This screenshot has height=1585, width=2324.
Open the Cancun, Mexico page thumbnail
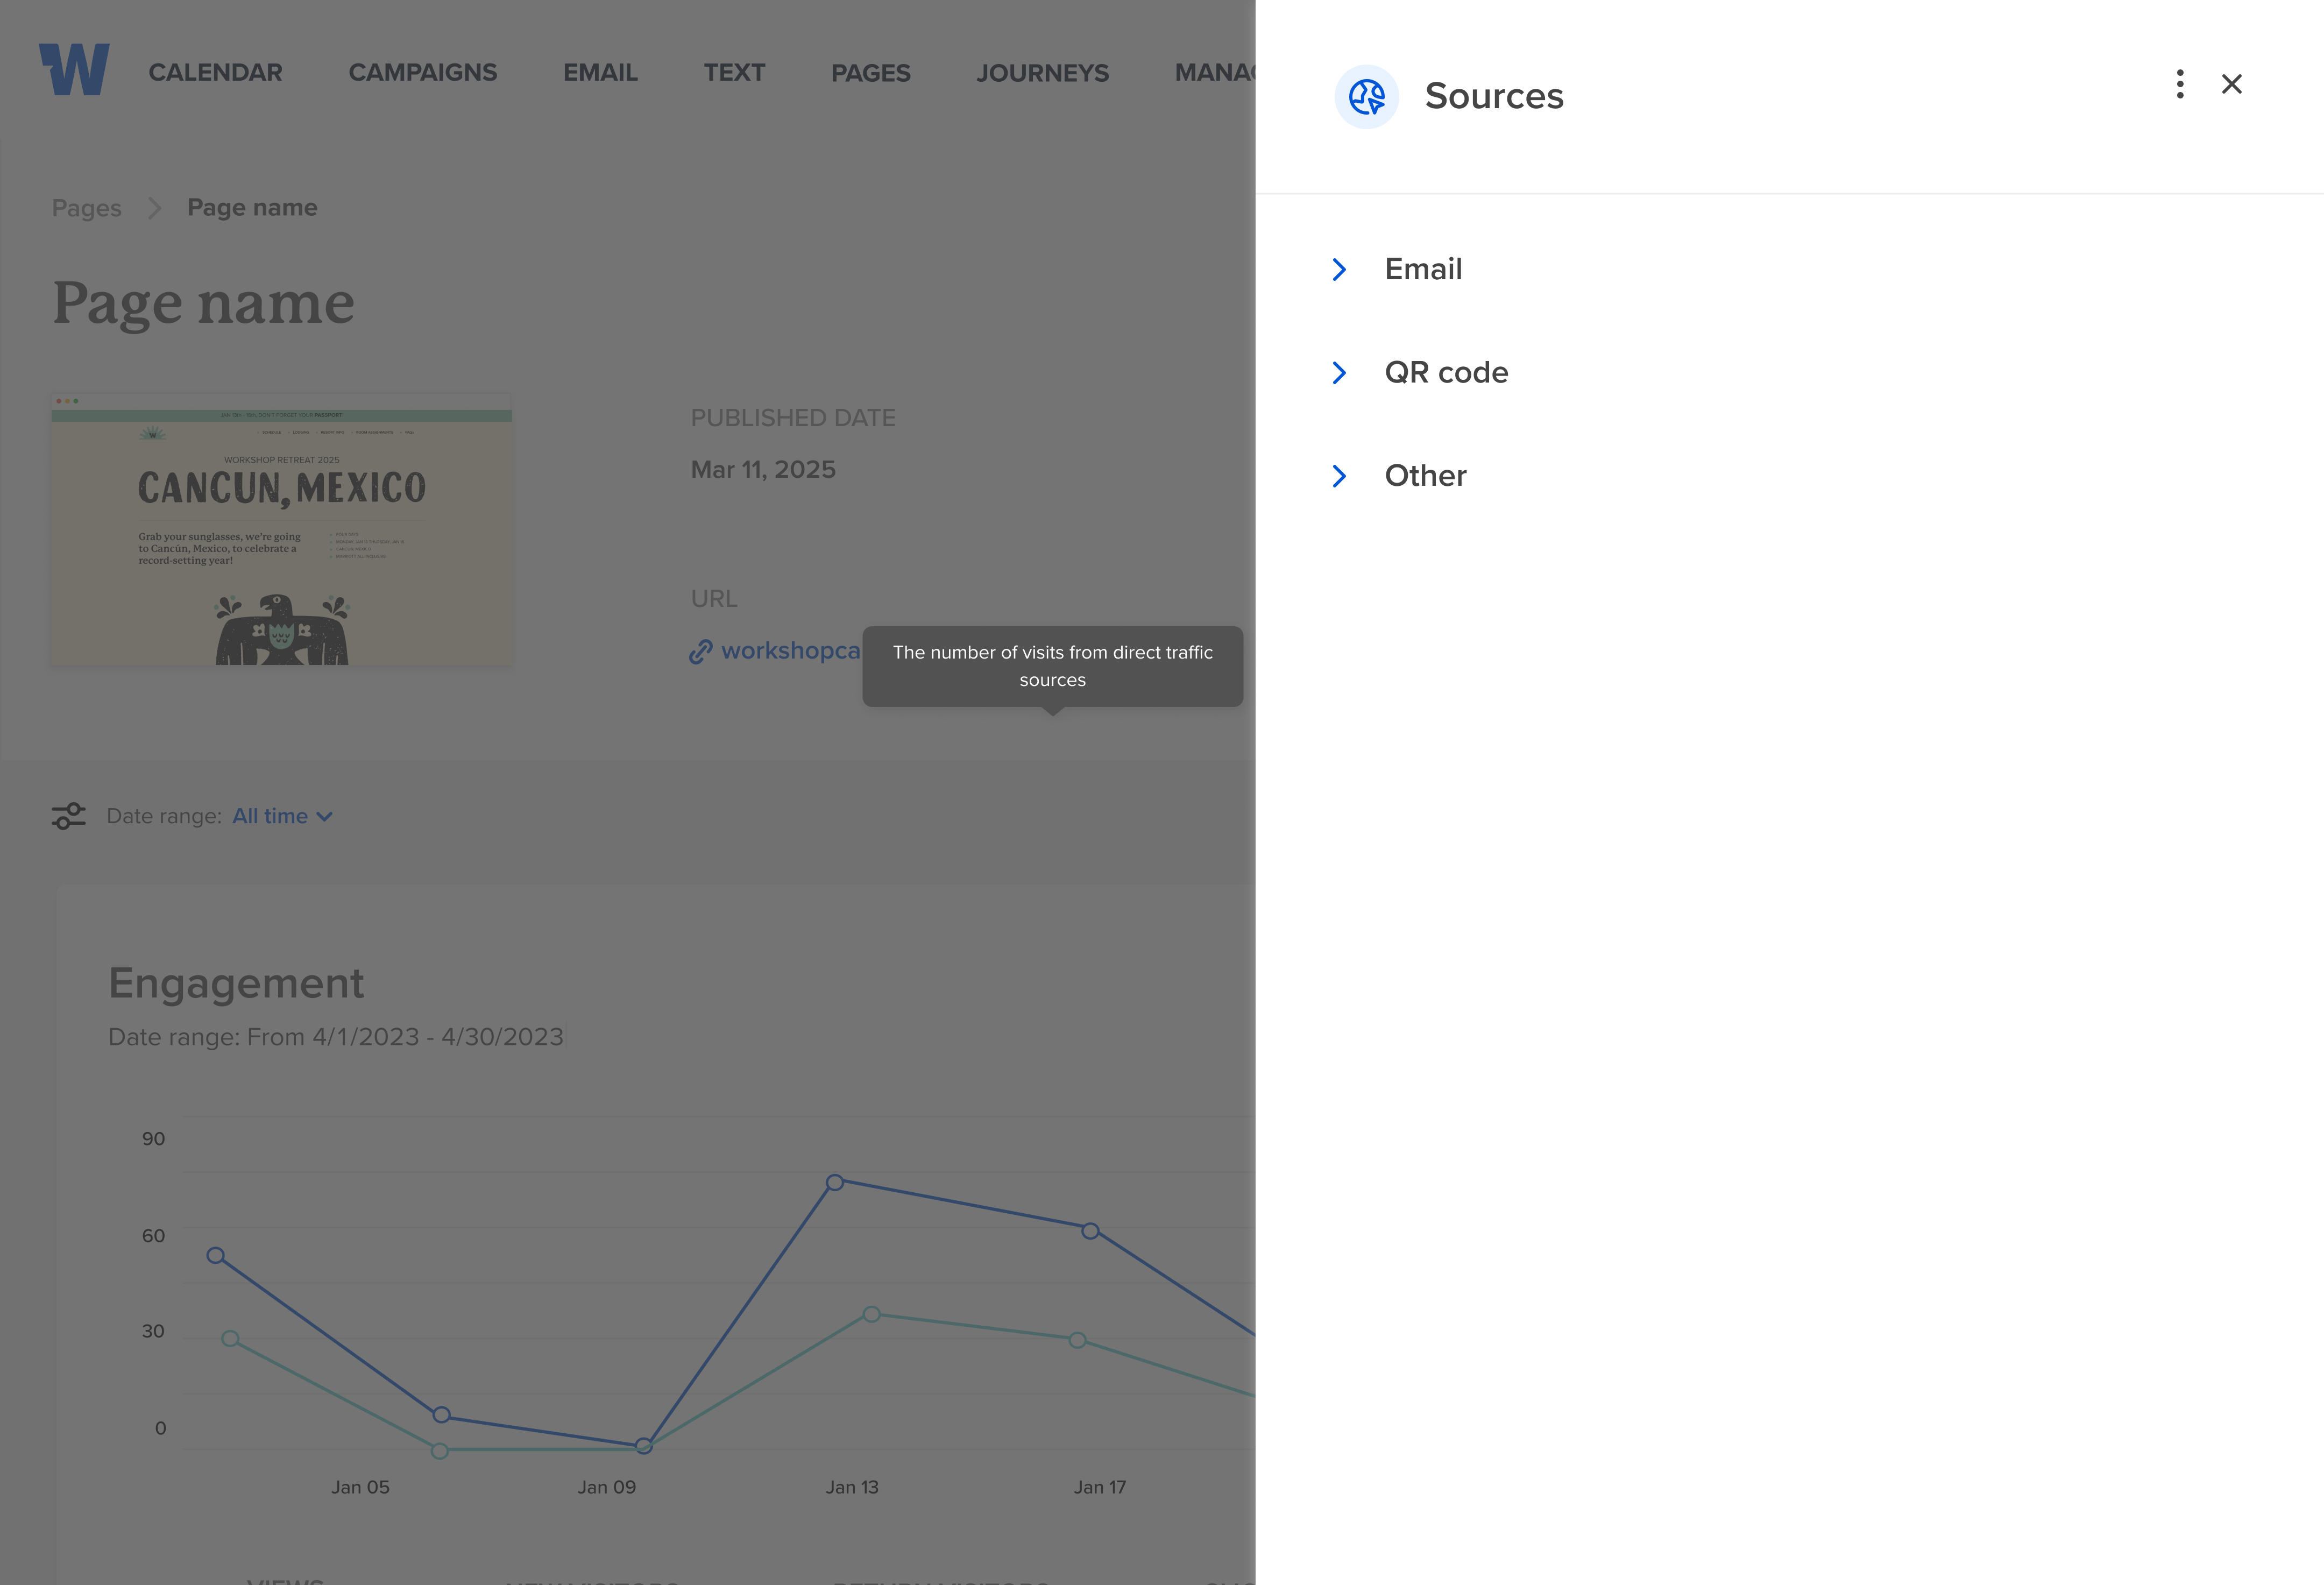[x=282, y=529]
